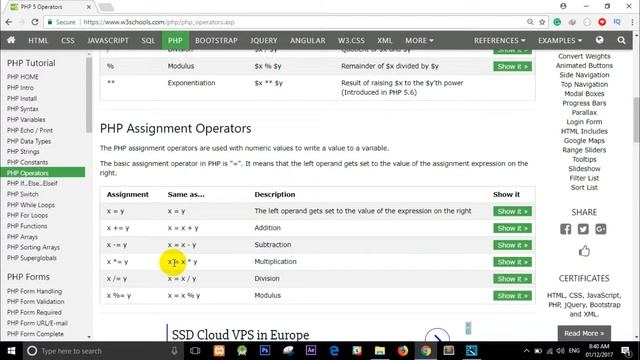Open Task View on taskbar
Viewport: 640px width, 360px height.
[195, 351]
